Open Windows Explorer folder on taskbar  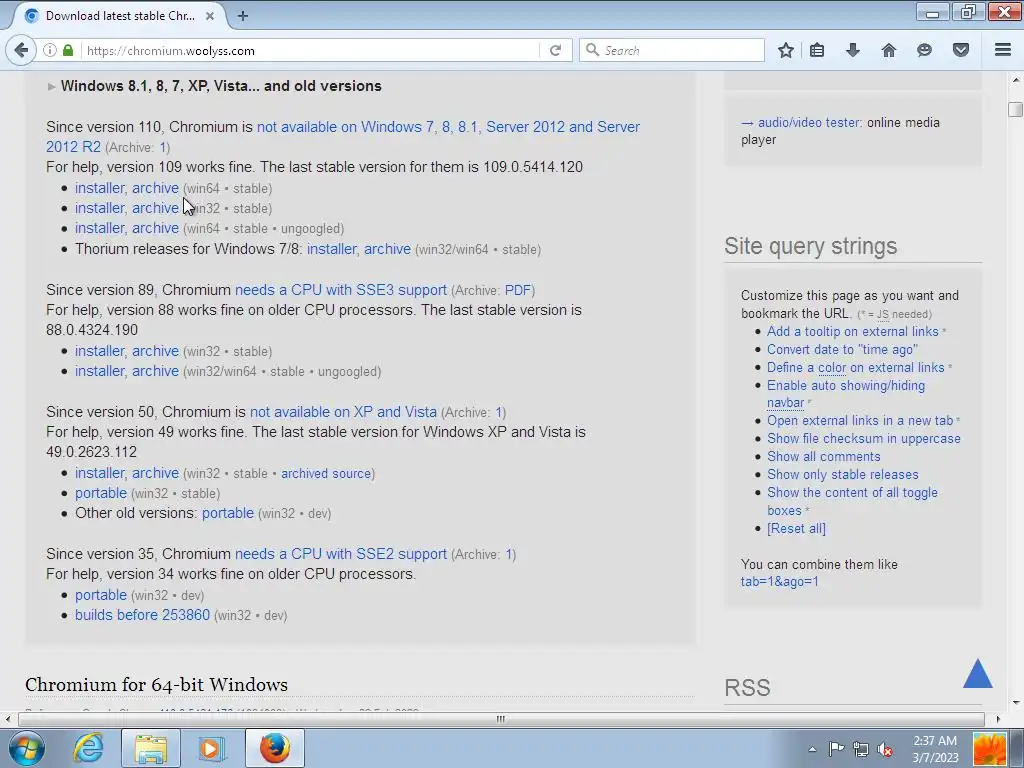pos(151,748)
